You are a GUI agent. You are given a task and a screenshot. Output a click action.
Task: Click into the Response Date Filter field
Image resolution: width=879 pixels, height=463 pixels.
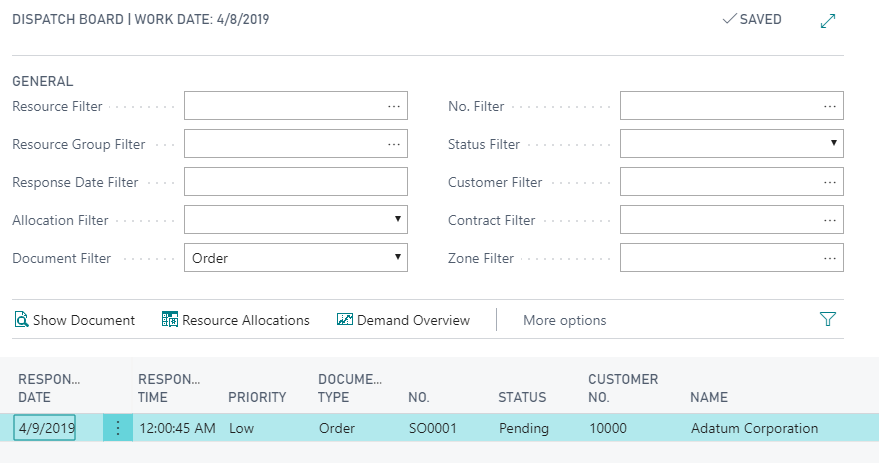tap(296, 182)
